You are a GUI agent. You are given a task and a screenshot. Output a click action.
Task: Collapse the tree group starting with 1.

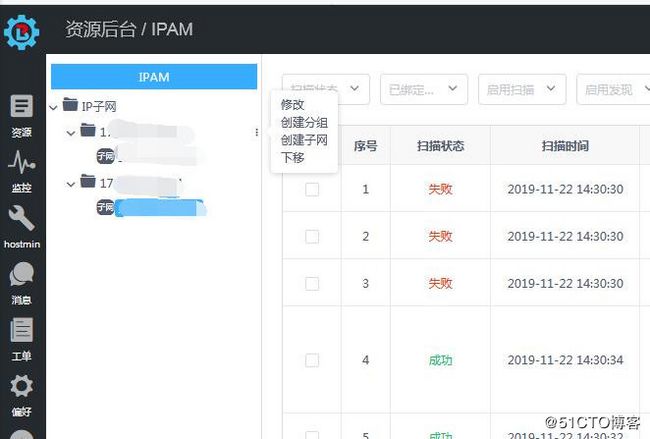[x=71, y=133]
